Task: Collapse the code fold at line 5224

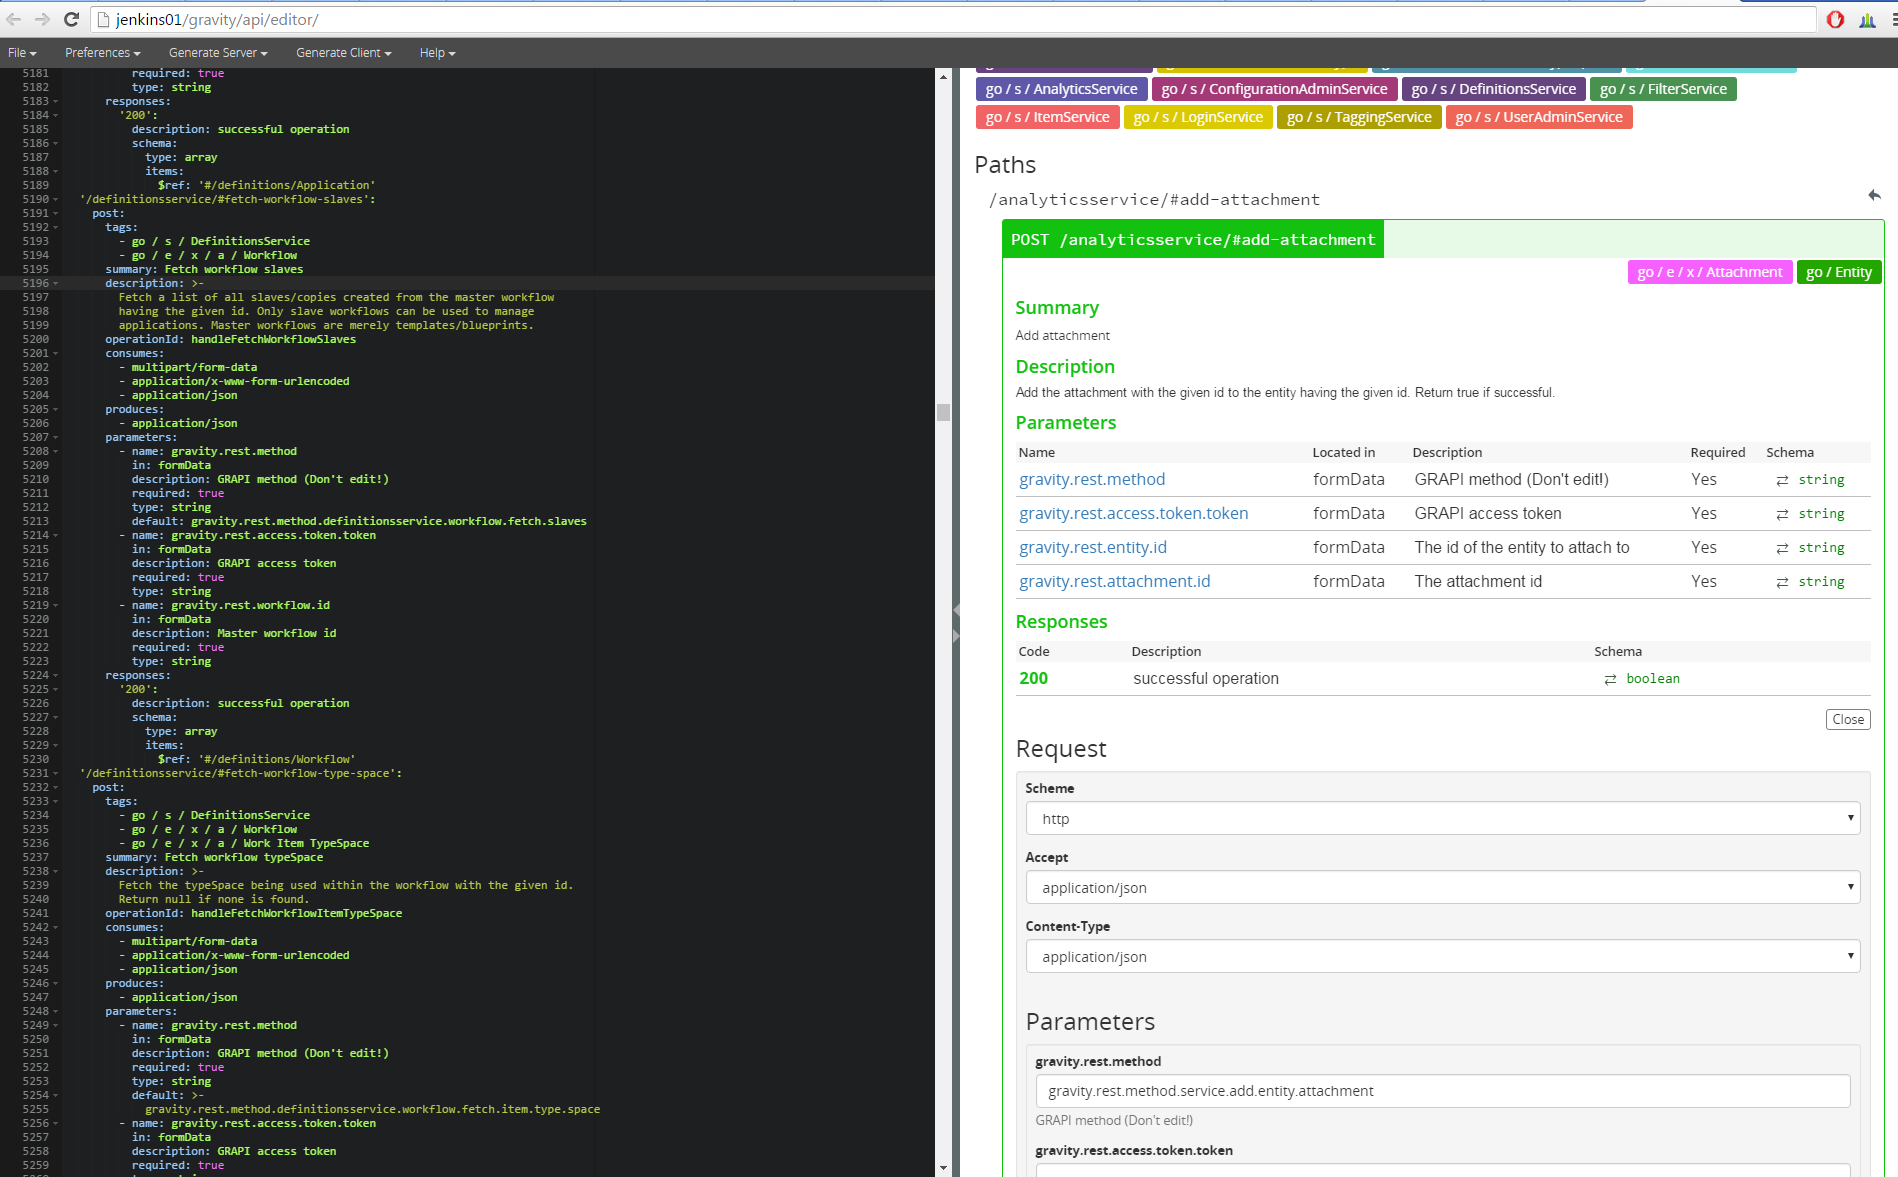Action: (x=56, y=676)
